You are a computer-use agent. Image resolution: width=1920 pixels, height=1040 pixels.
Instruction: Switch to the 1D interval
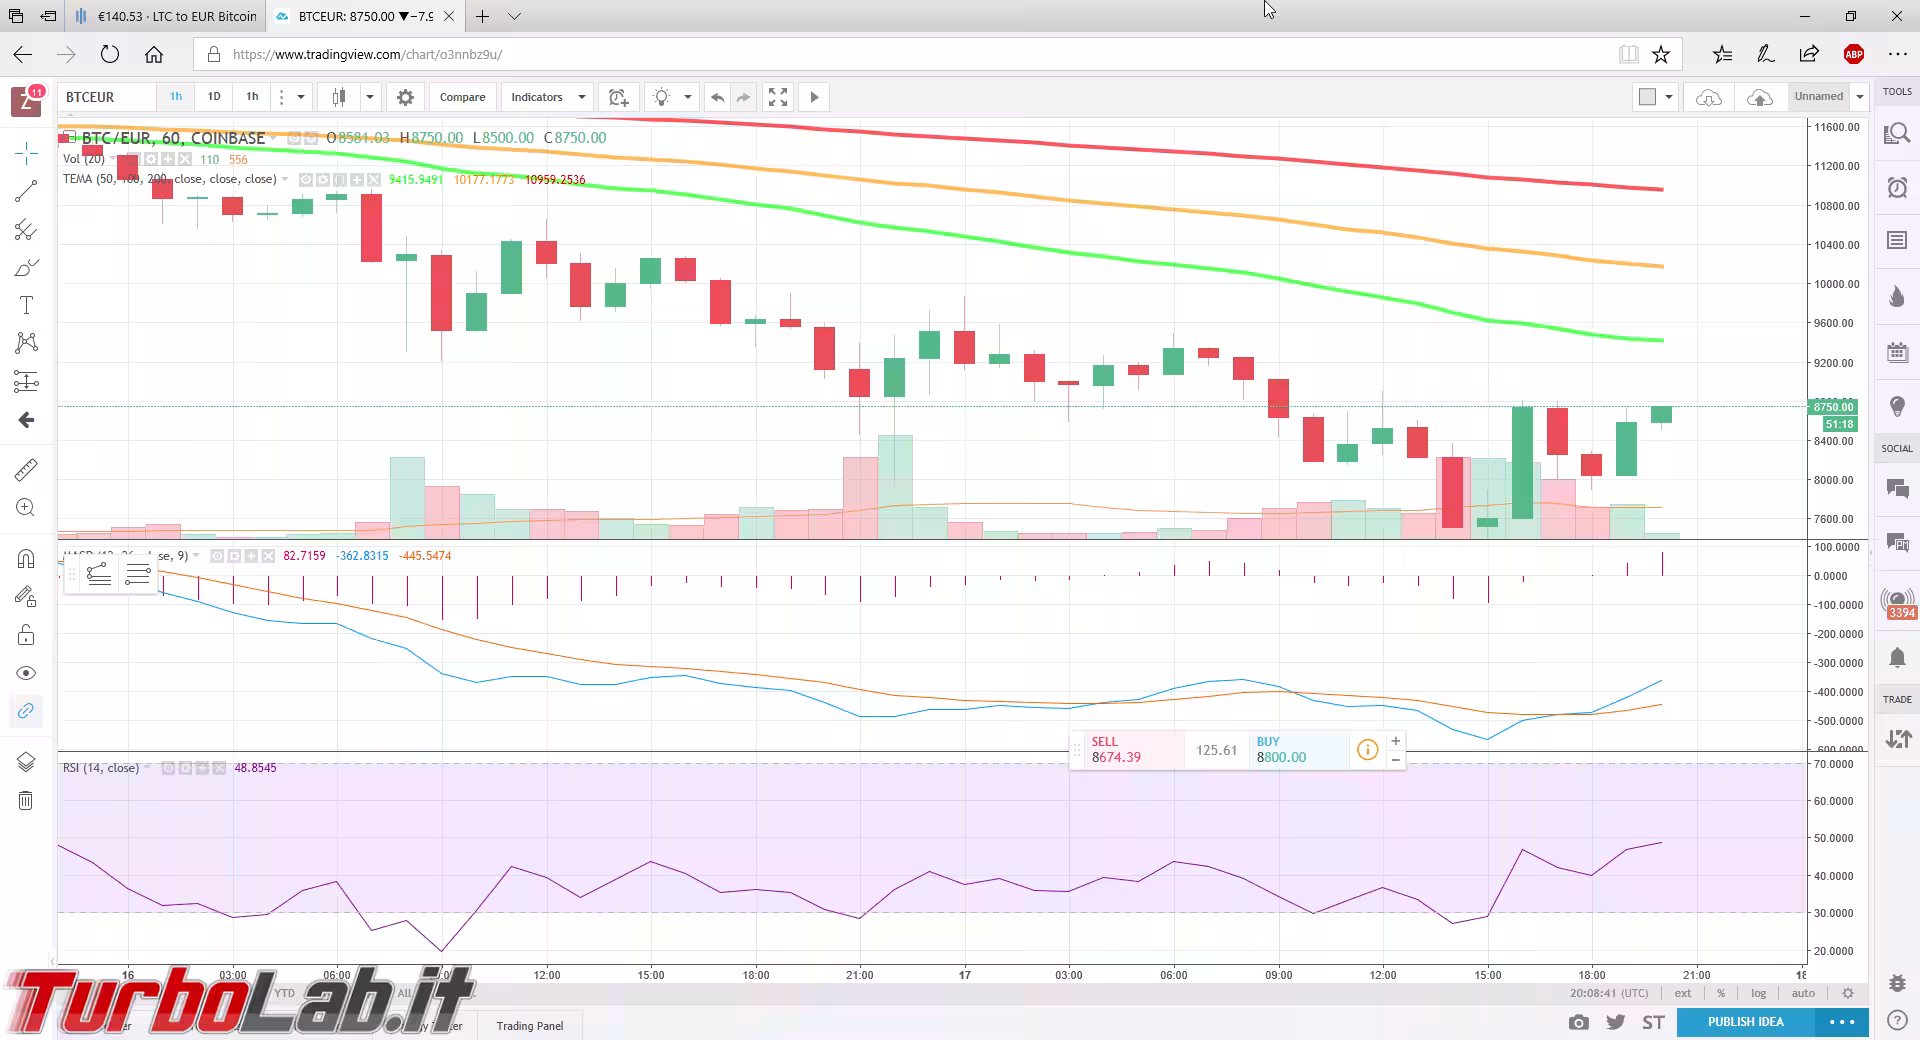coord(214,97)
